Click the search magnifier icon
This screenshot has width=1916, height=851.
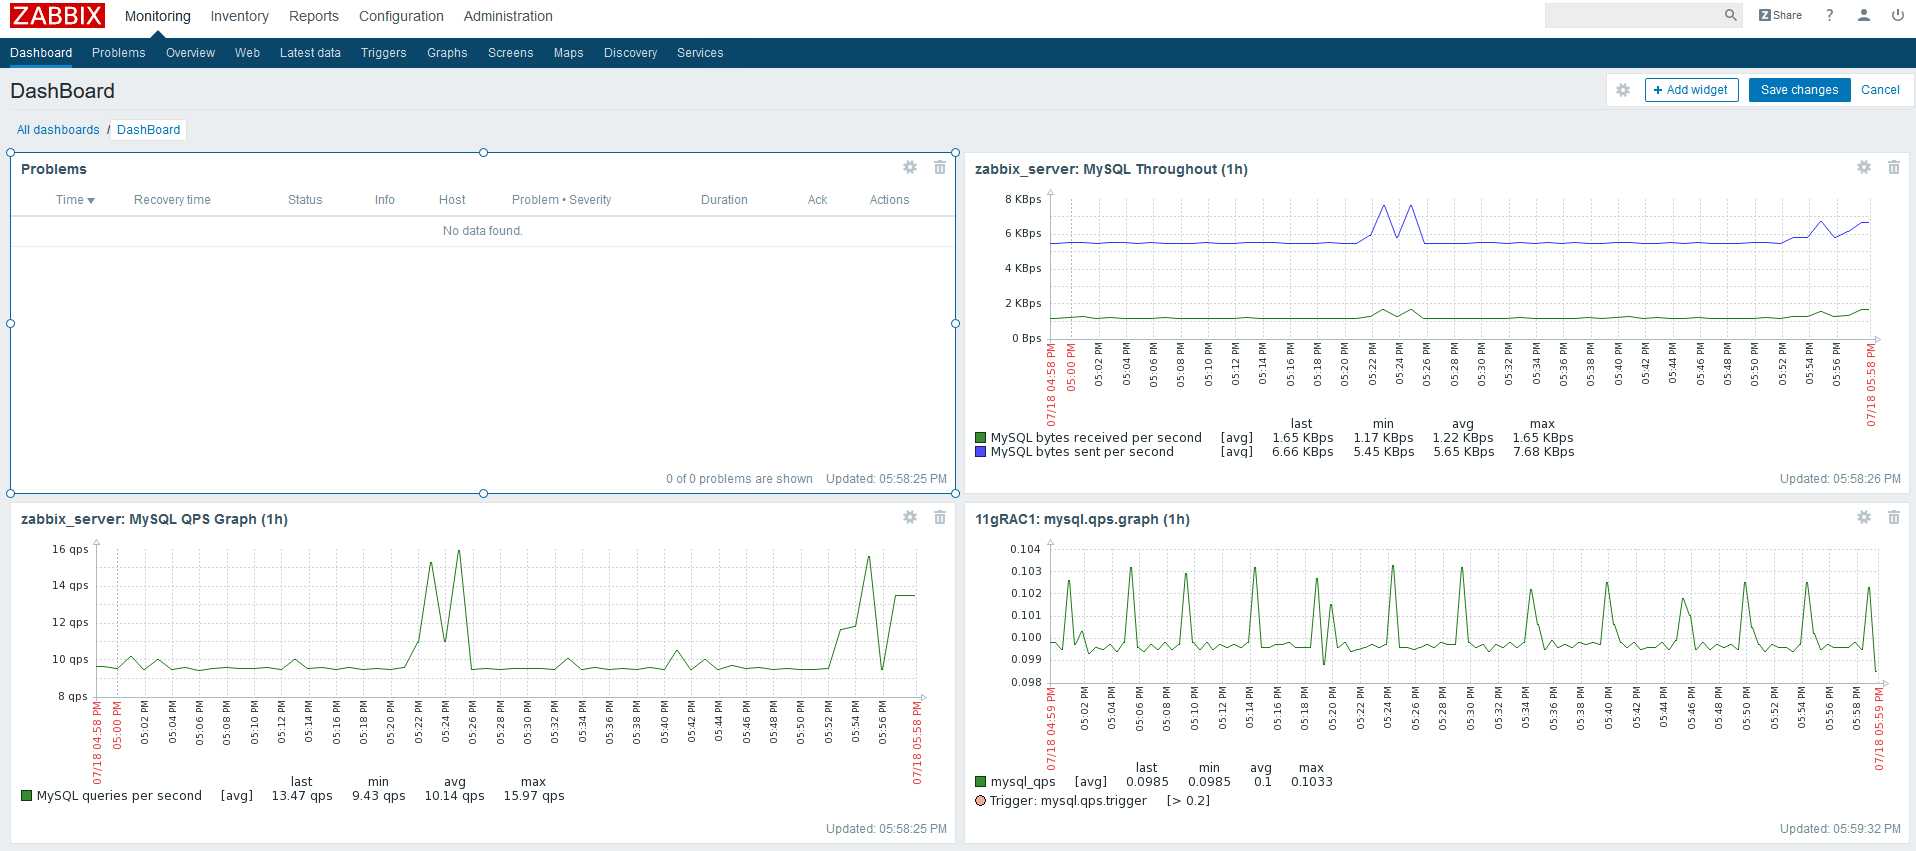(1730, 15)
